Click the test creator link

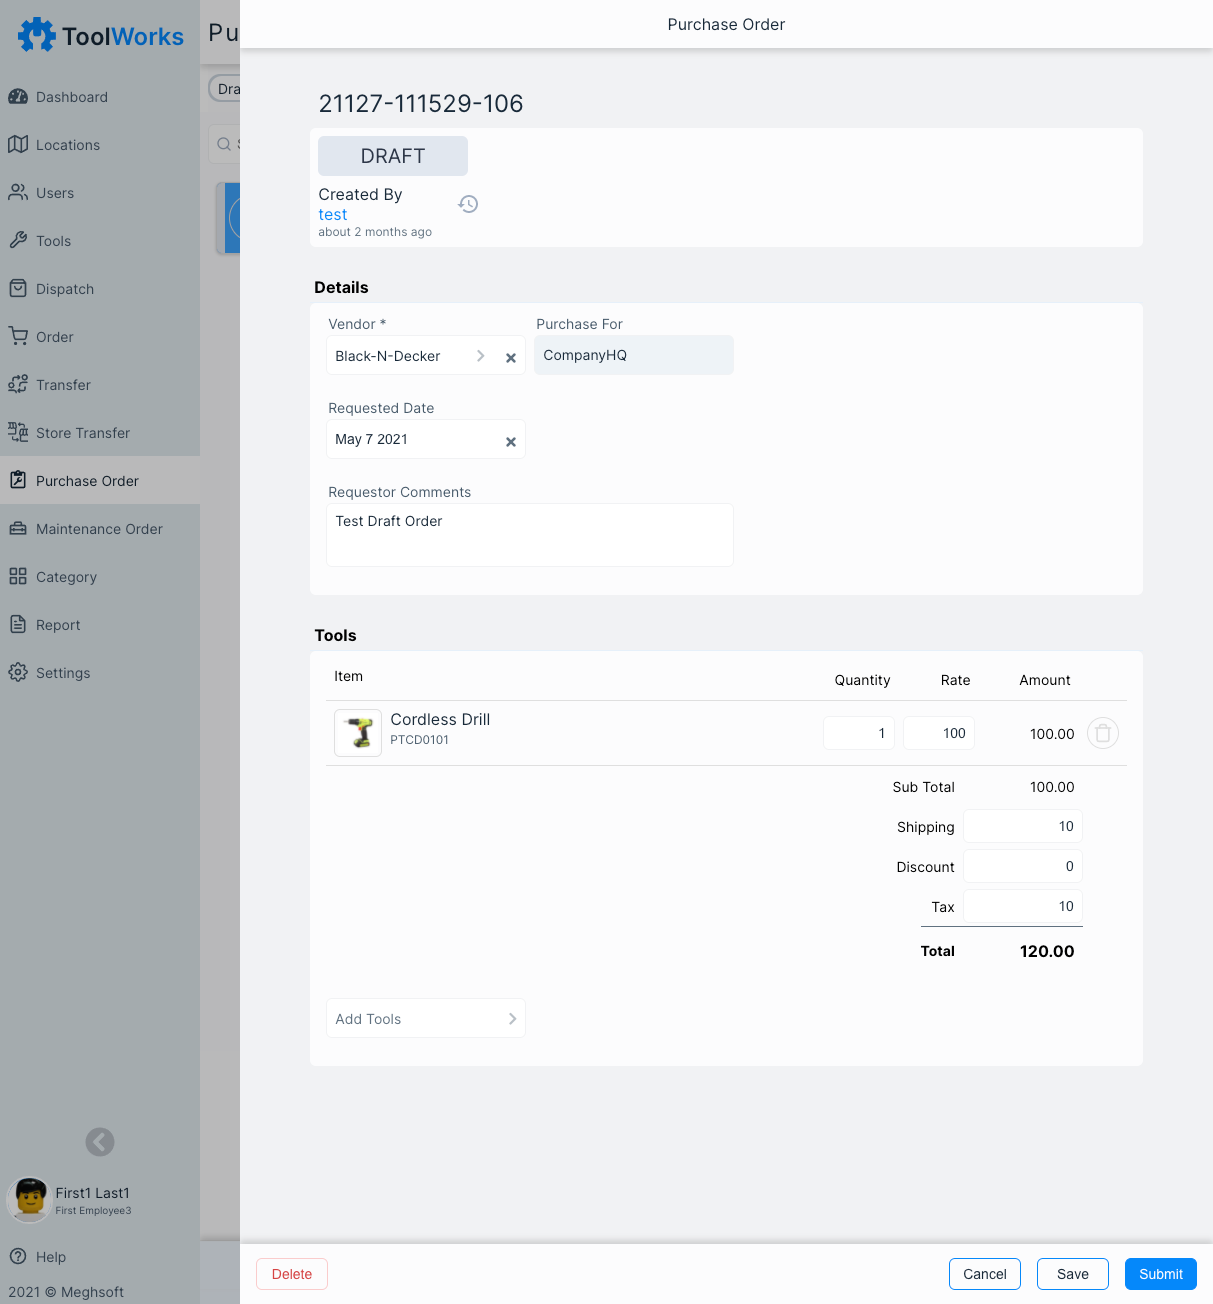click(333, 215)
